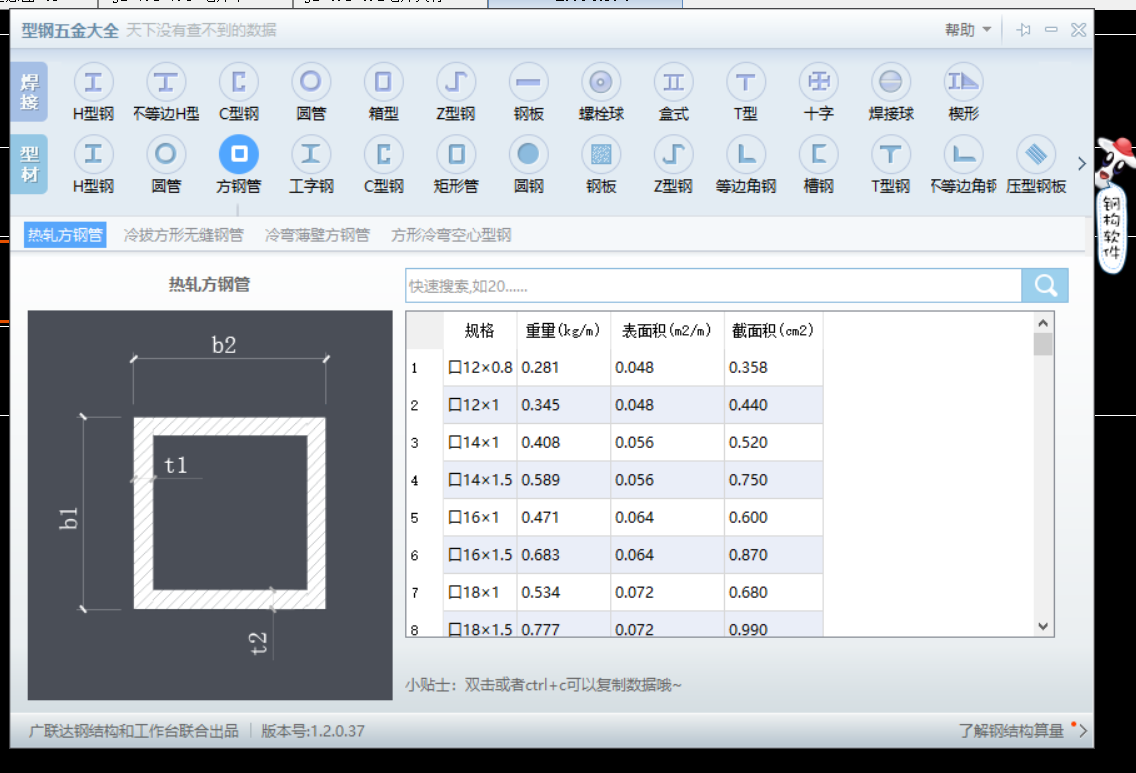Click the magnifier search button
Image resolution: width=1136 pixels, height=773 pixels.
click(1045, 285)
